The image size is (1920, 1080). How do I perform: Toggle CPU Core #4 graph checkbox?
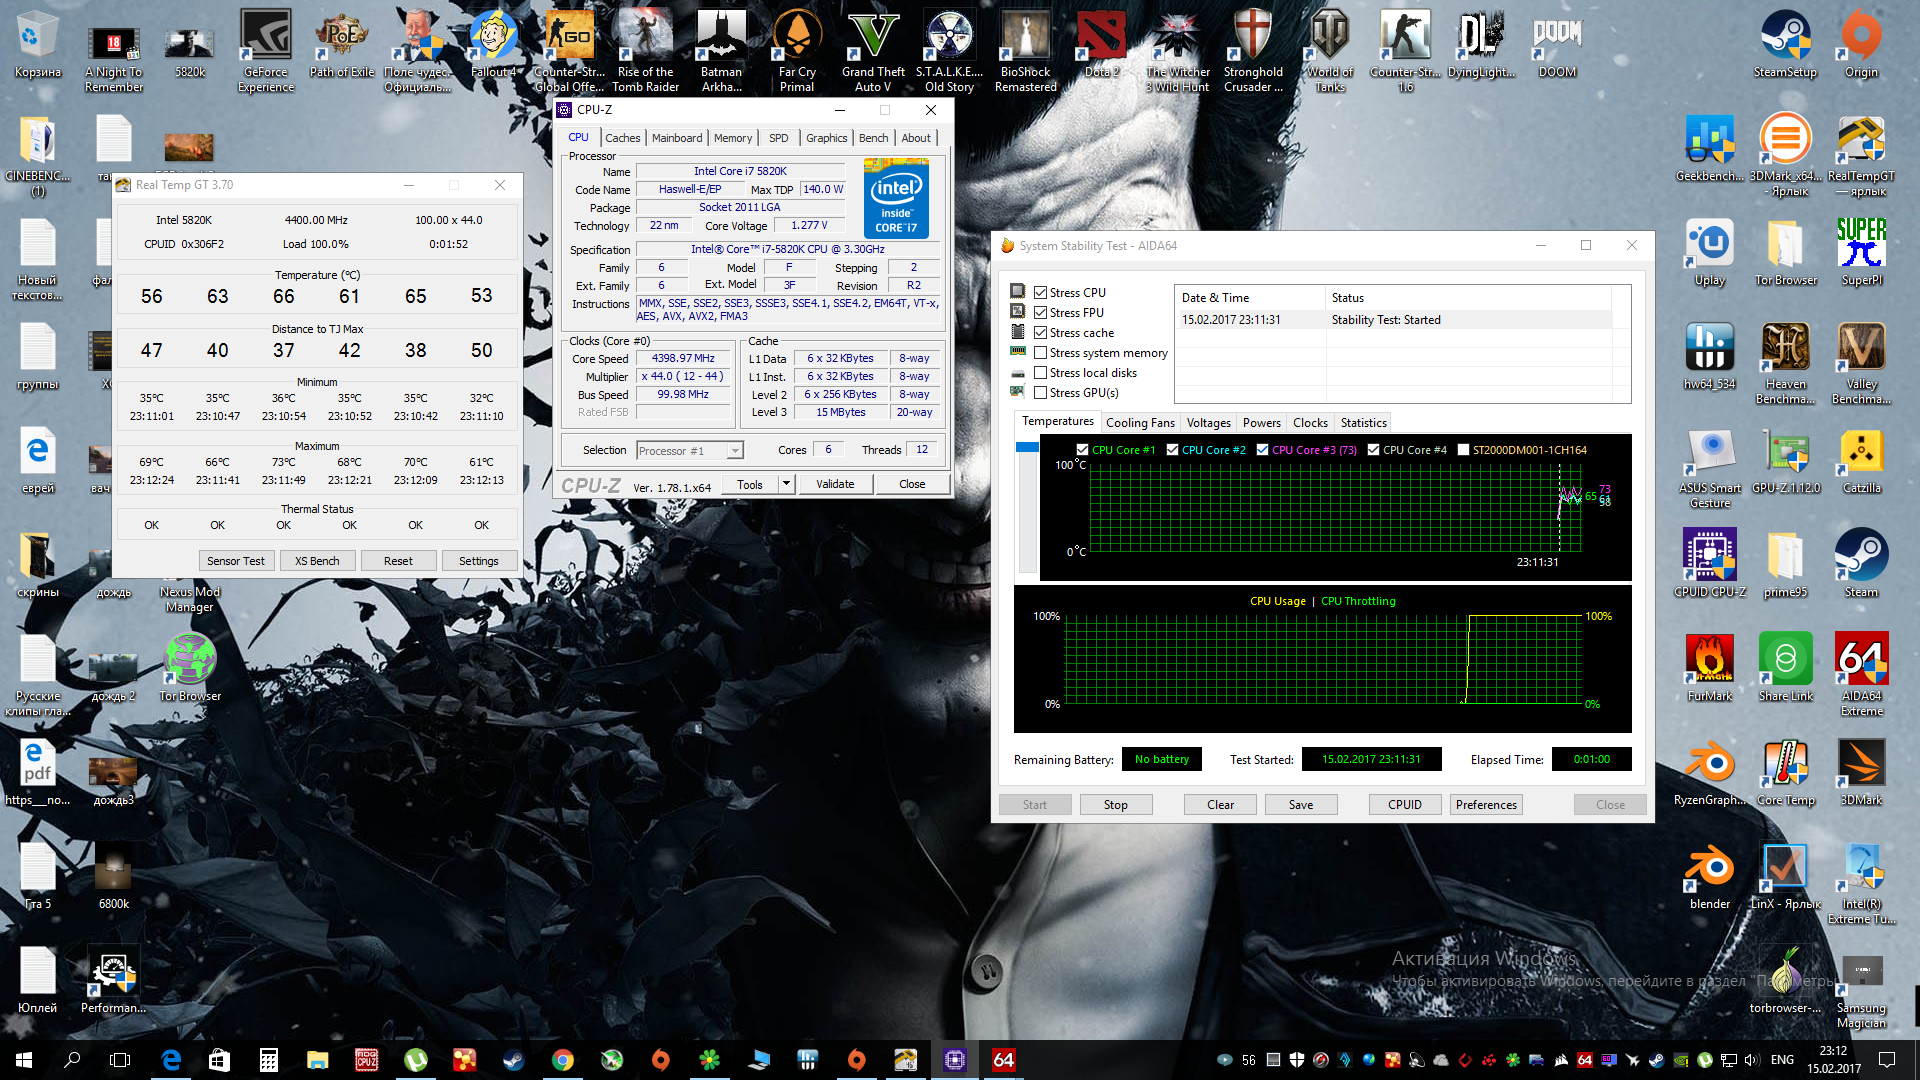[1374, 450]
